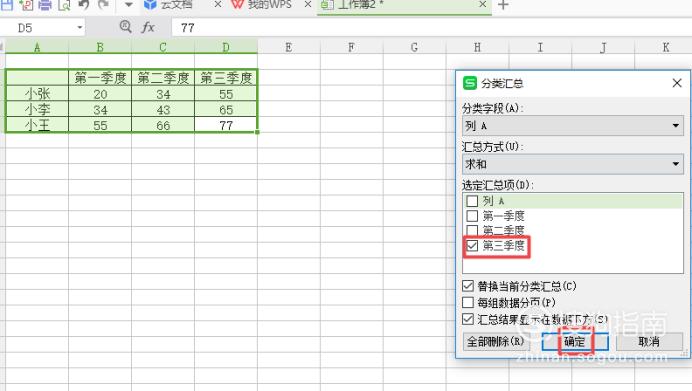
Task: Close the 云文档 tab
Action: (x=218, y=4)
